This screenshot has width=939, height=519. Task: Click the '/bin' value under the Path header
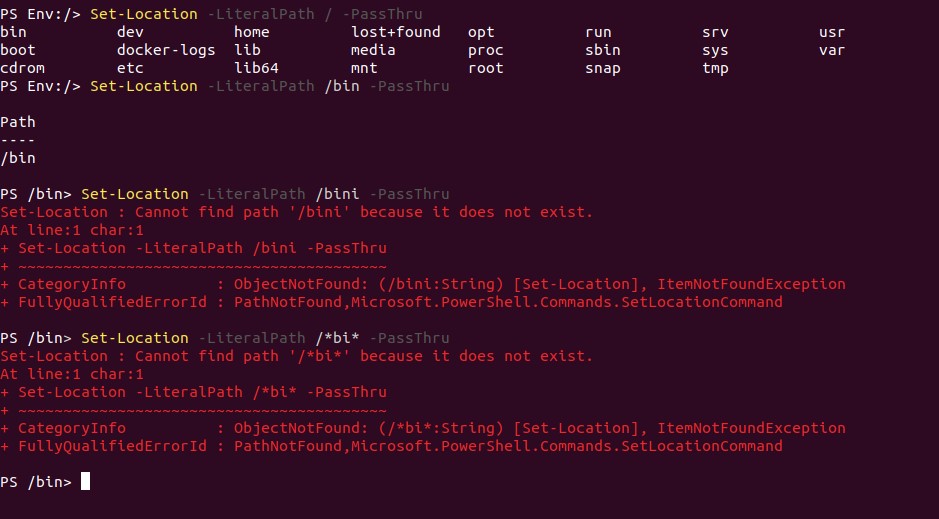pos(18,158)
